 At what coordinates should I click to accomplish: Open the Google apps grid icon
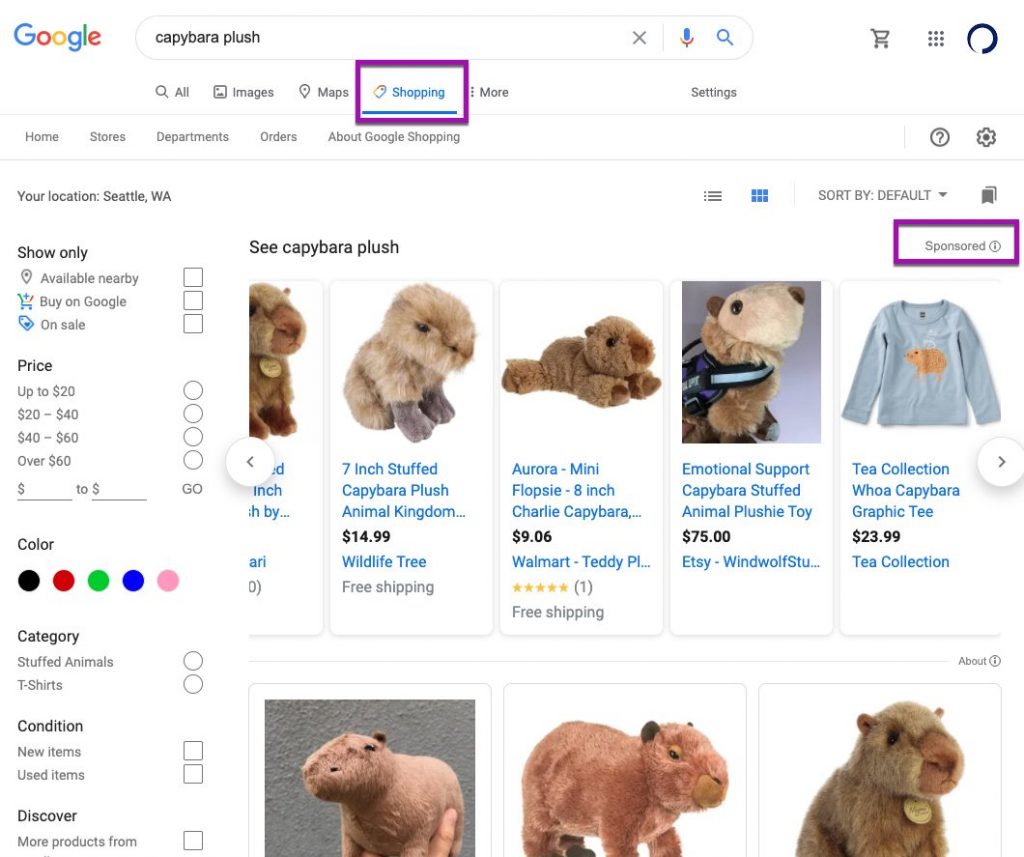(936, 39)
